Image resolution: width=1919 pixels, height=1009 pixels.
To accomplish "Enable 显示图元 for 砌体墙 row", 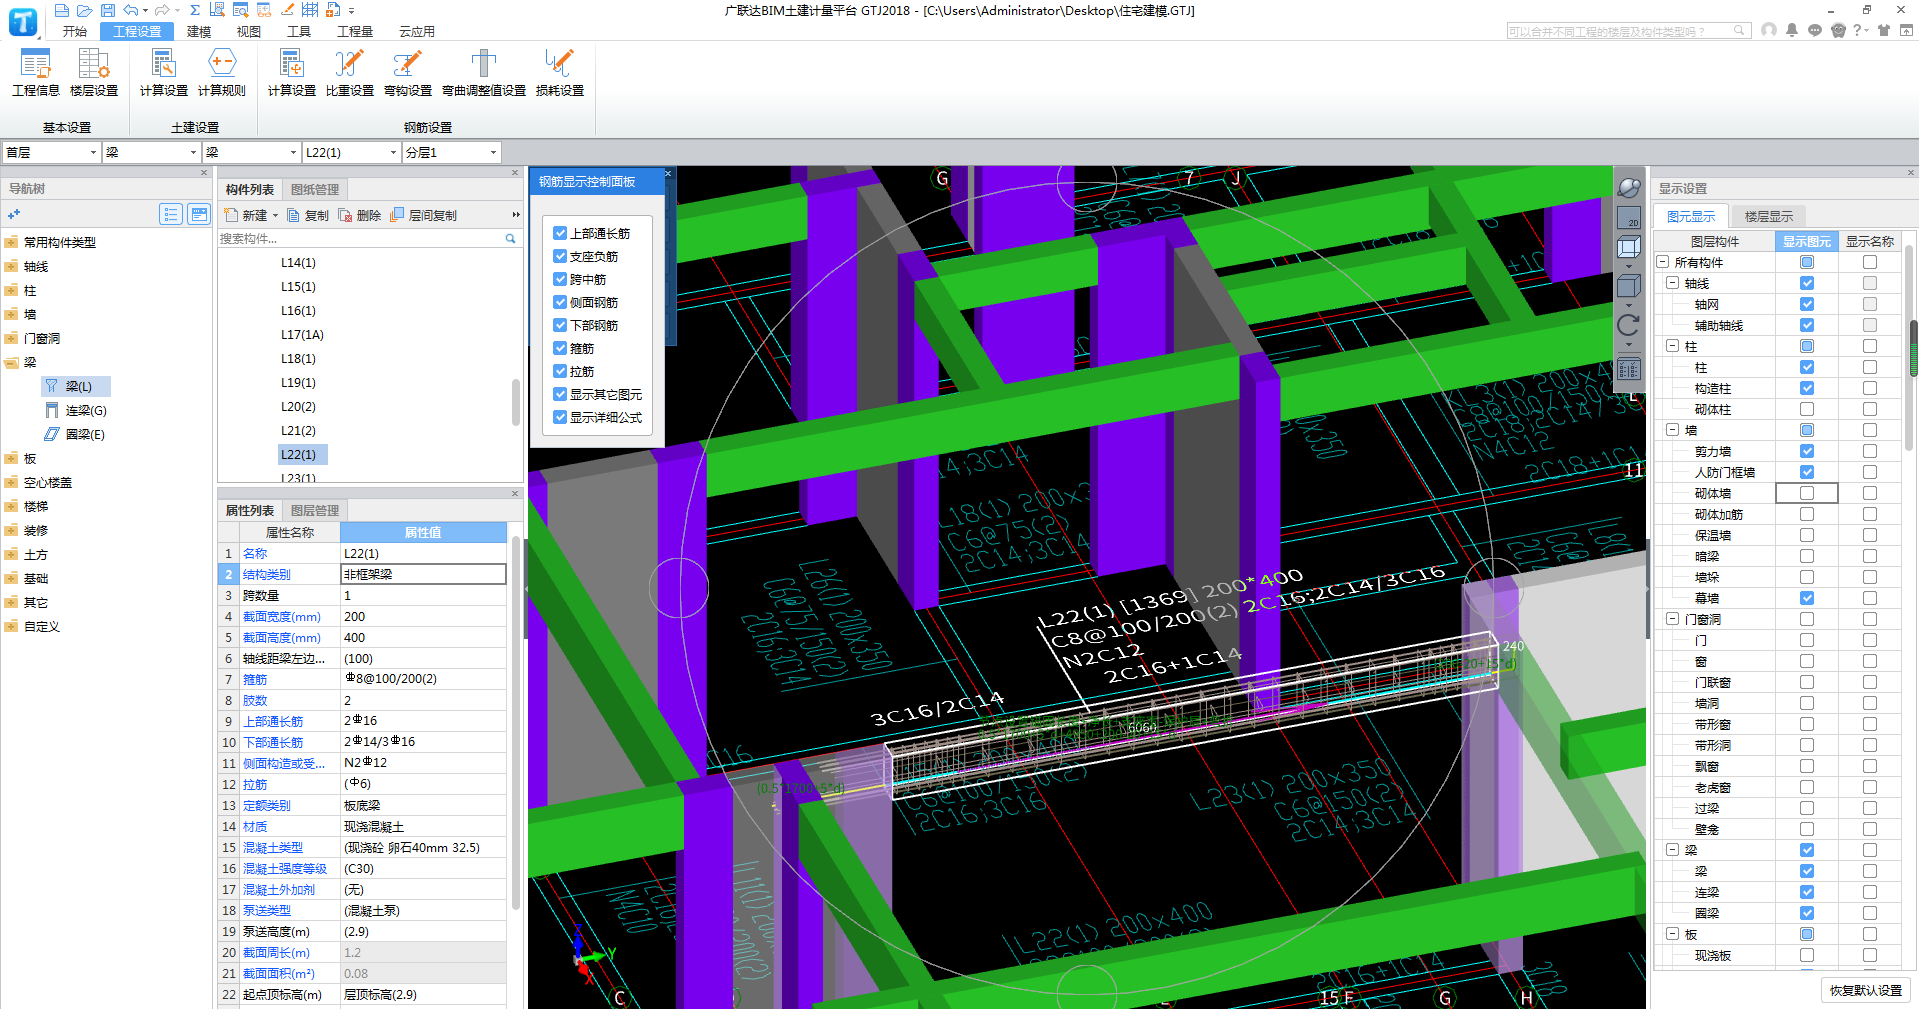I will point(1807,493).
